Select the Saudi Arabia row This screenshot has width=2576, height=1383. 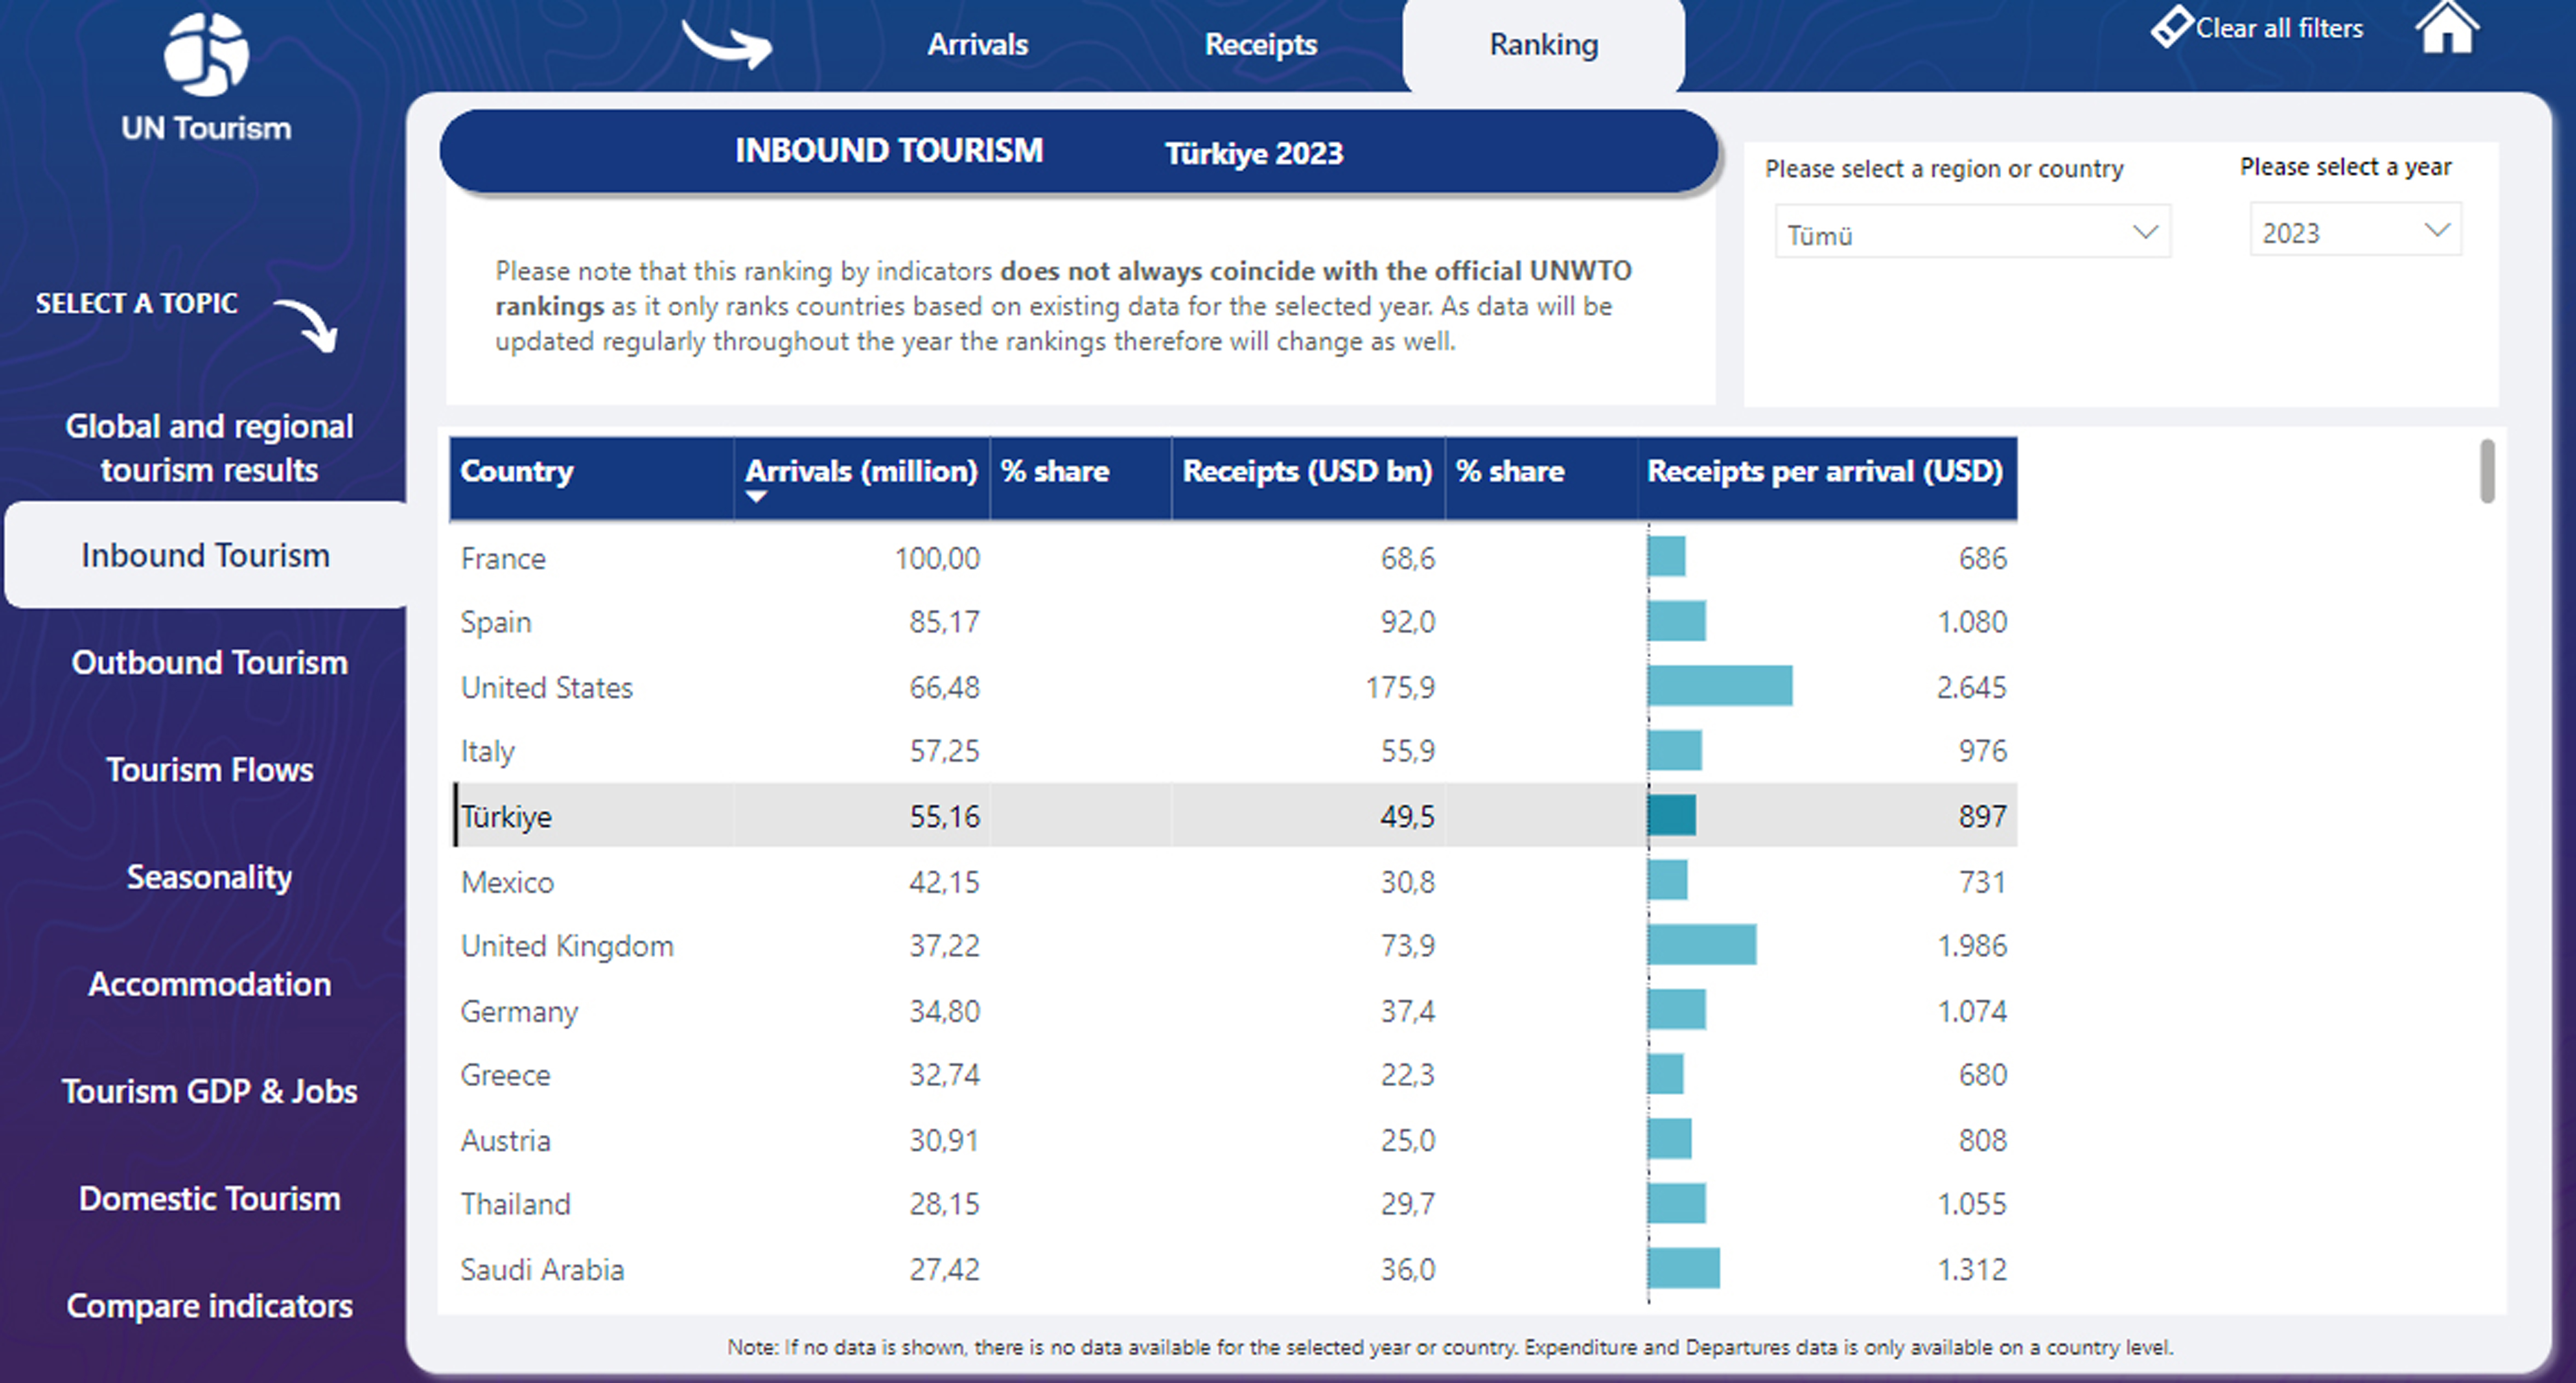tap(1233, 1269)
